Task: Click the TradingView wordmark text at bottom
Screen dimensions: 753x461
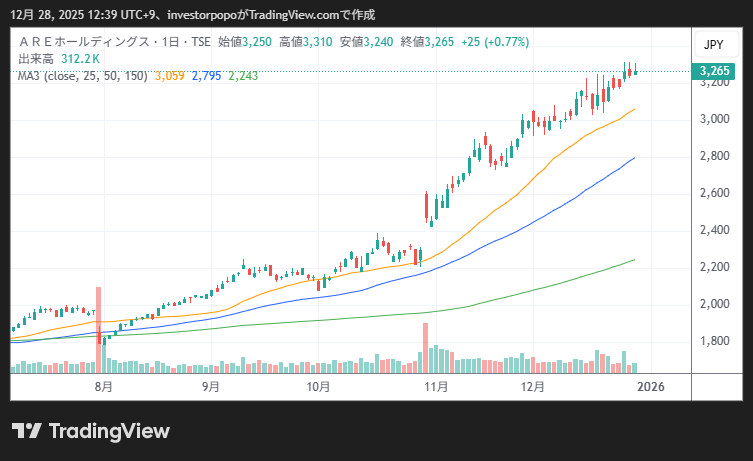Action: coord(109,431)
